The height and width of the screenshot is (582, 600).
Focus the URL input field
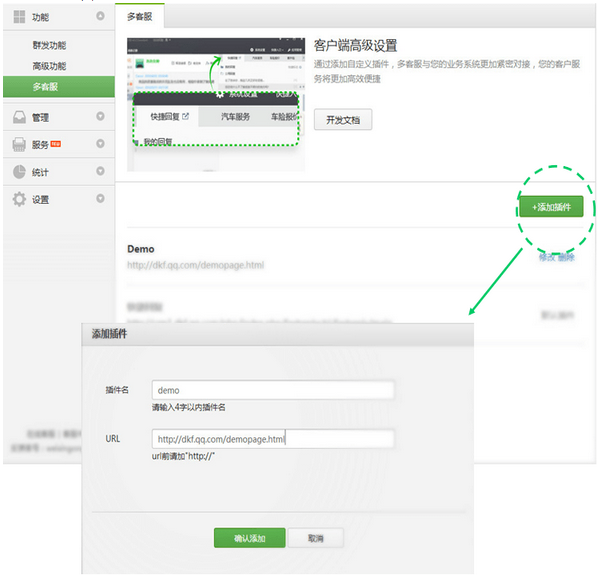tap(273, 439)
